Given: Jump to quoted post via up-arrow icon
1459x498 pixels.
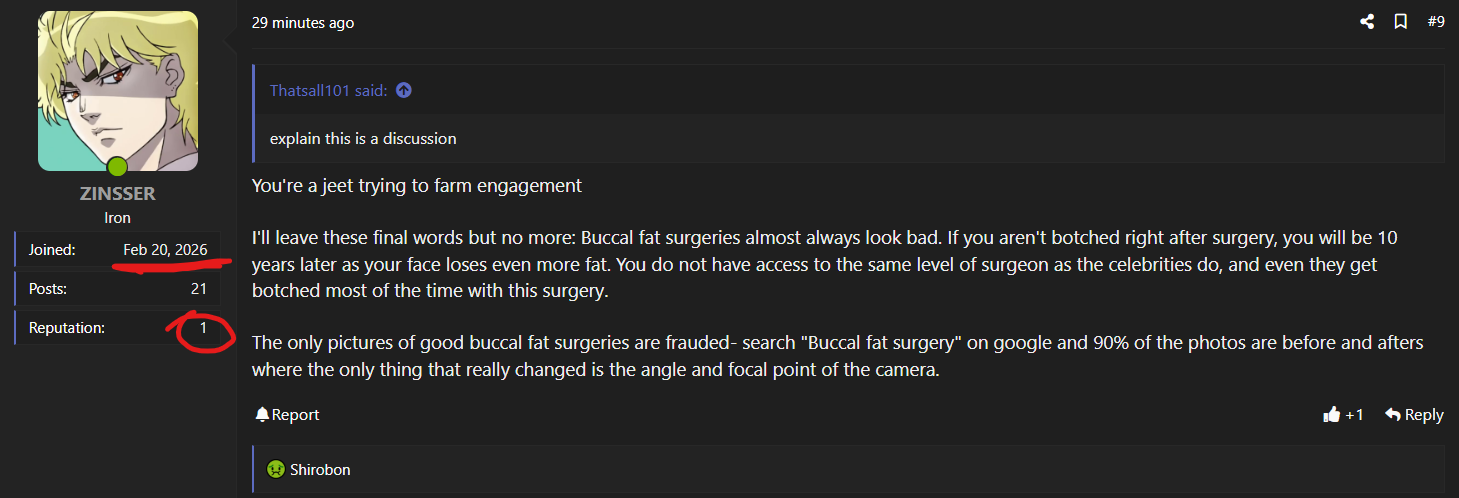Looking at the screenshot, I should pos(404,90).
